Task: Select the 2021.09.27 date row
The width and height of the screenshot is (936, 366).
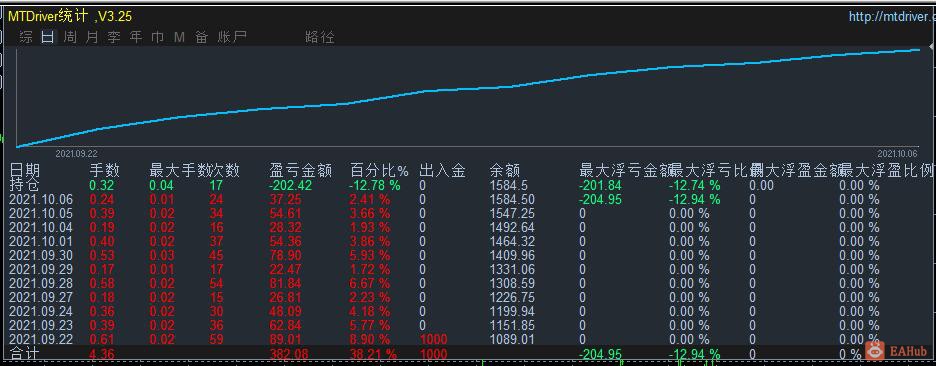Action: [41, 297]
